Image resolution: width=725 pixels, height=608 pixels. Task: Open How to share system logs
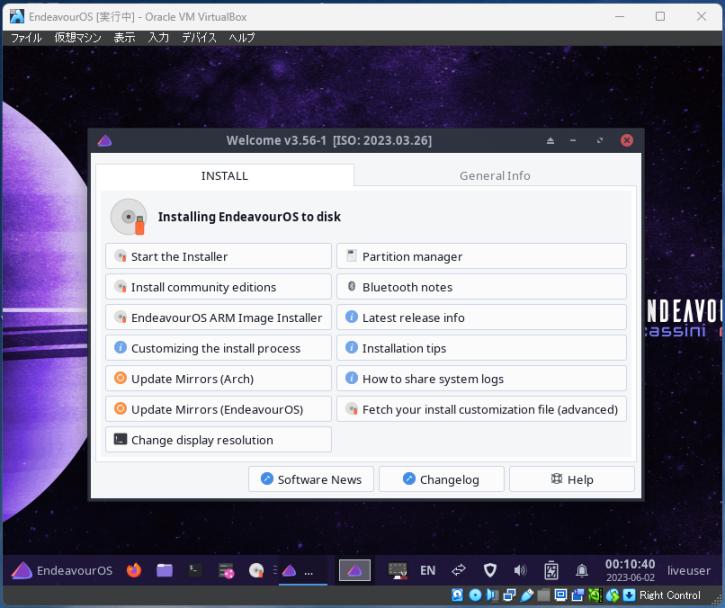tap(481, 378)
